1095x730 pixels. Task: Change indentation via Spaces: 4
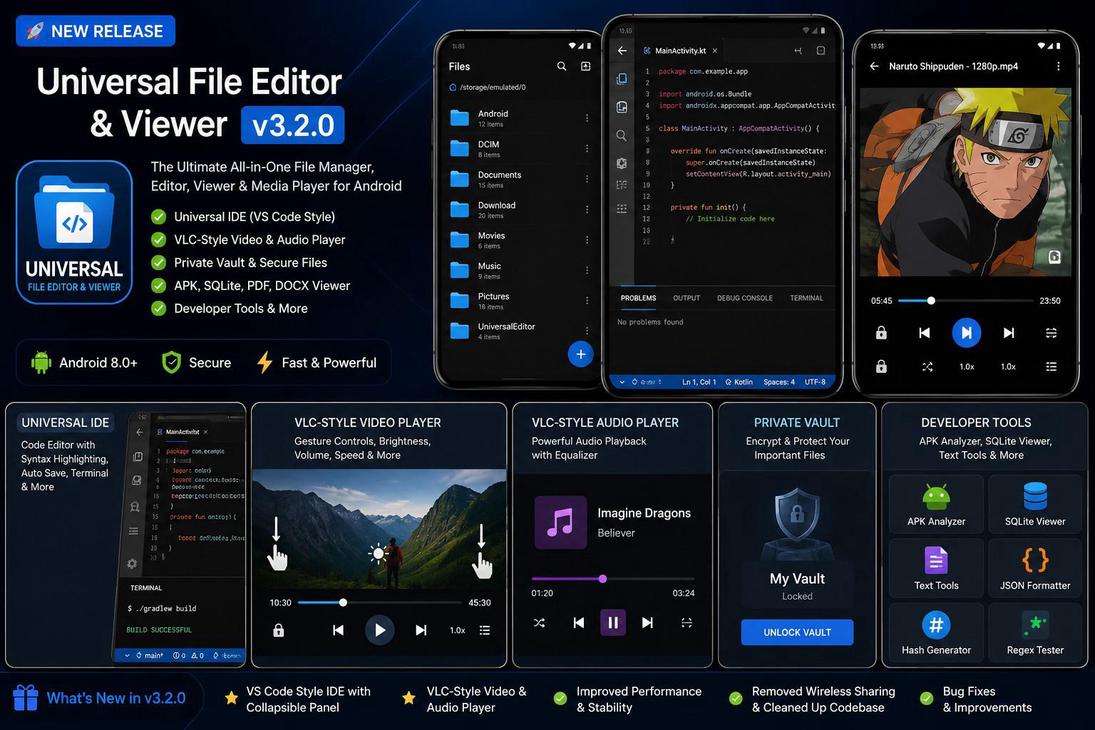point(779,382)
